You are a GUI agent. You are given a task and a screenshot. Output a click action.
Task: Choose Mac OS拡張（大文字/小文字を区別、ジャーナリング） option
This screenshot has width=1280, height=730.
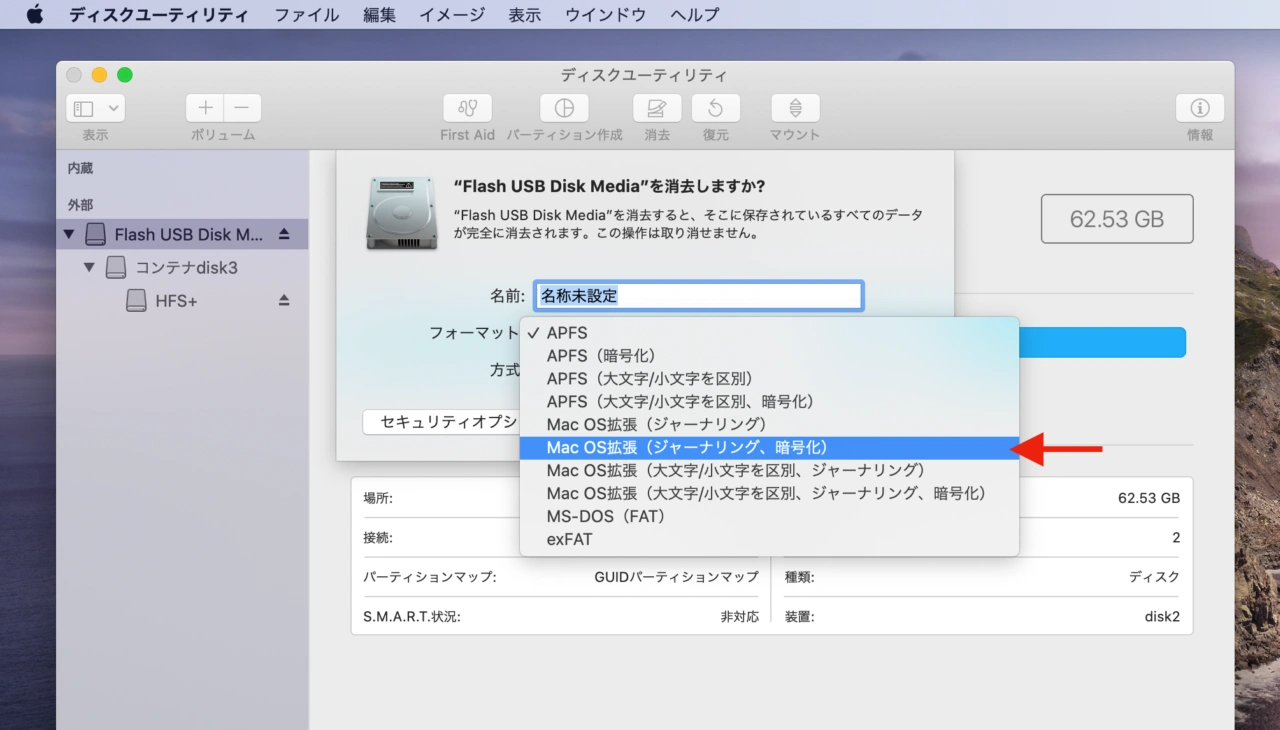coord(769,470)
